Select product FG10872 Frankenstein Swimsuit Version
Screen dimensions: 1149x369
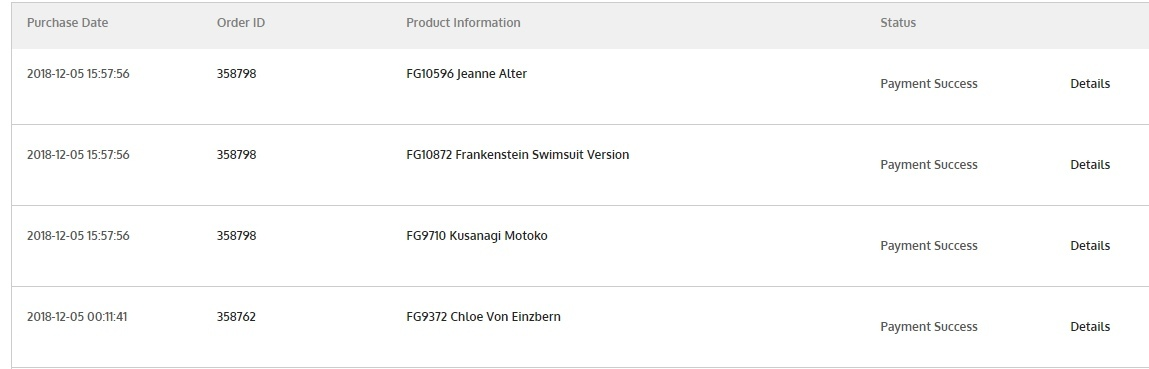517,154
